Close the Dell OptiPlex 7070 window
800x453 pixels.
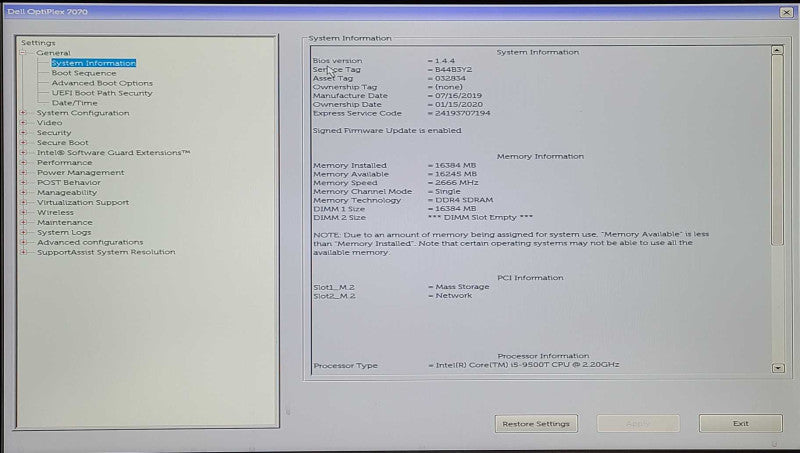(786, 12)
